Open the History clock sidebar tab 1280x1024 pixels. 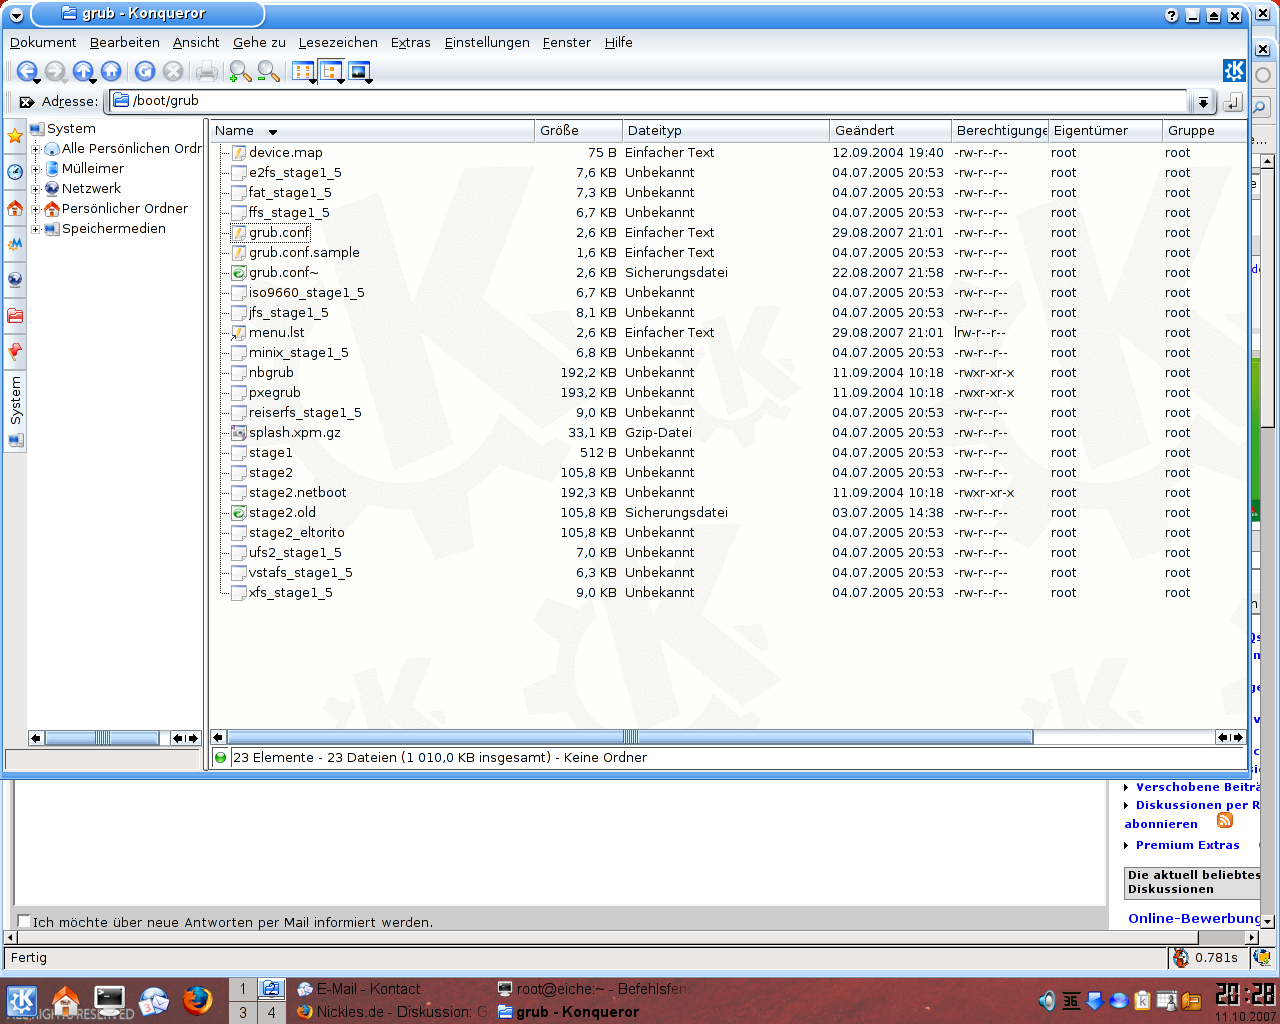pyautogui.click(x=15, y=172)
